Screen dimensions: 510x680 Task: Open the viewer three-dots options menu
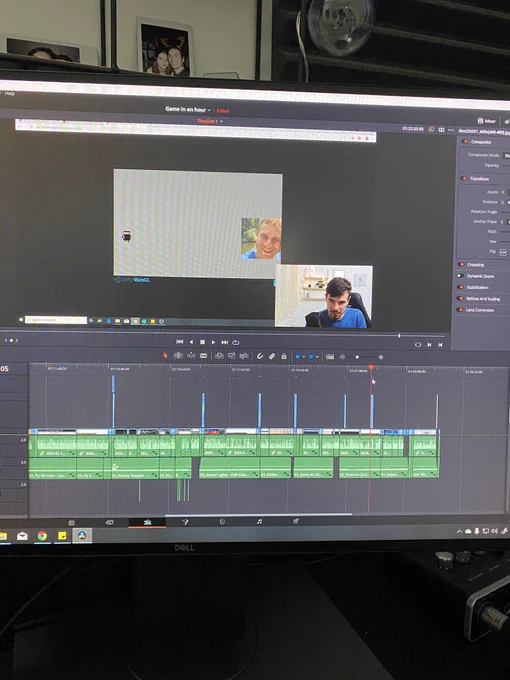[x=451, y=130]
